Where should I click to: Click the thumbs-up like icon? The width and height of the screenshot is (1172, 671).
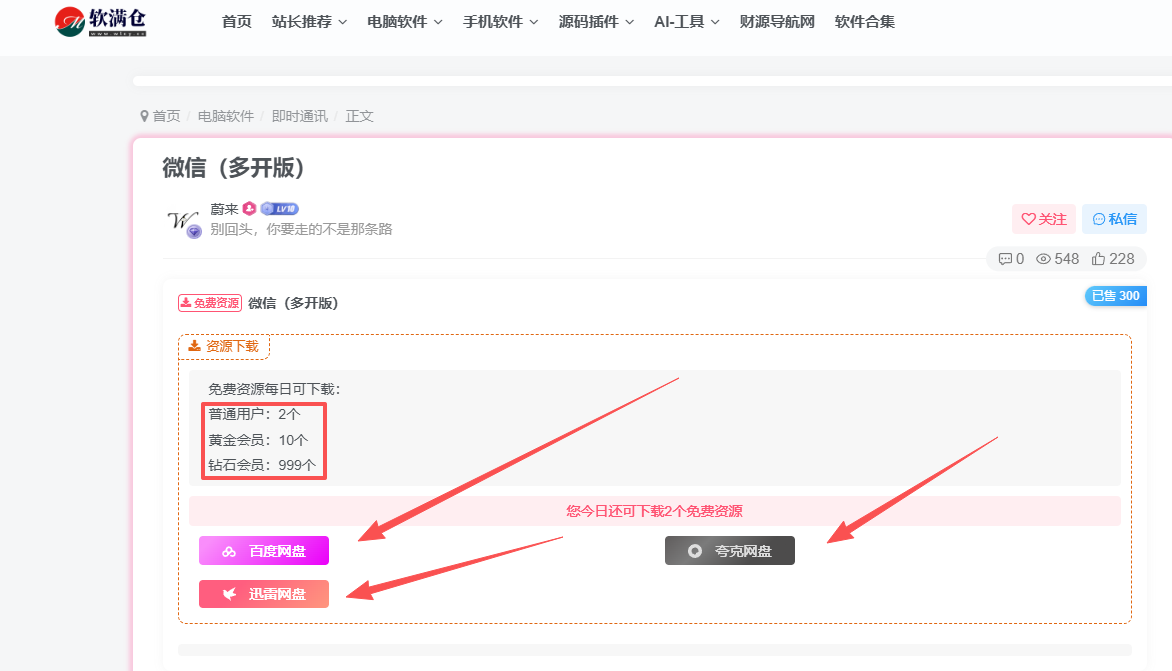pos(1098,259)
